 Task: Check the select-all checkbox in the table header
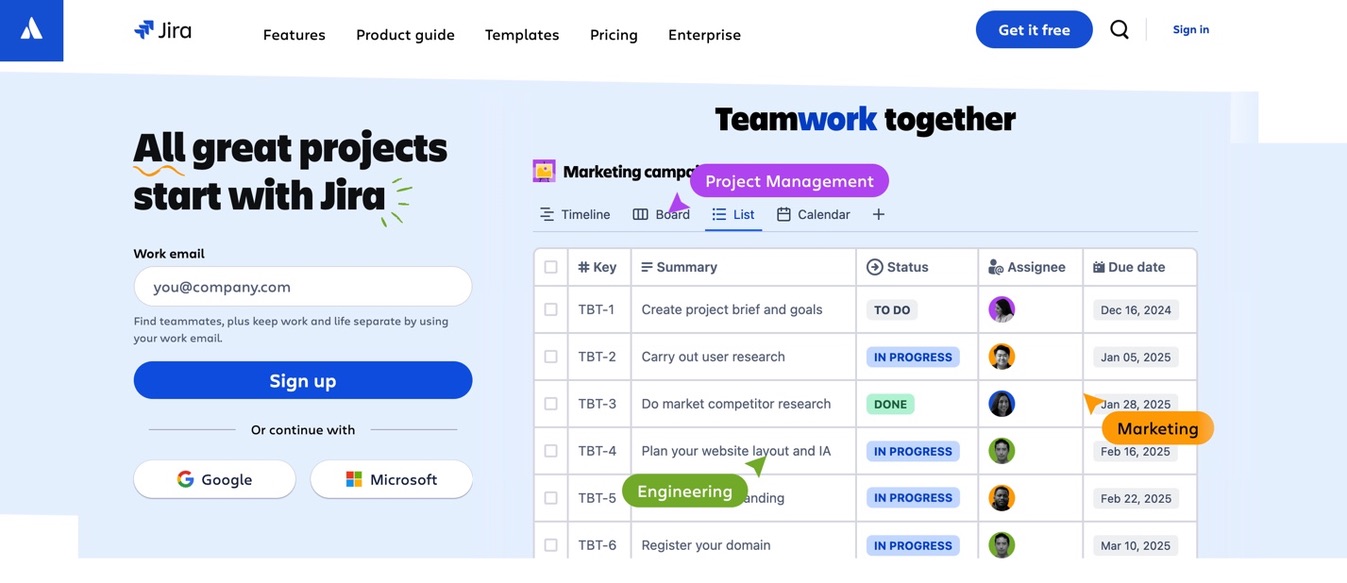(551, 267)
